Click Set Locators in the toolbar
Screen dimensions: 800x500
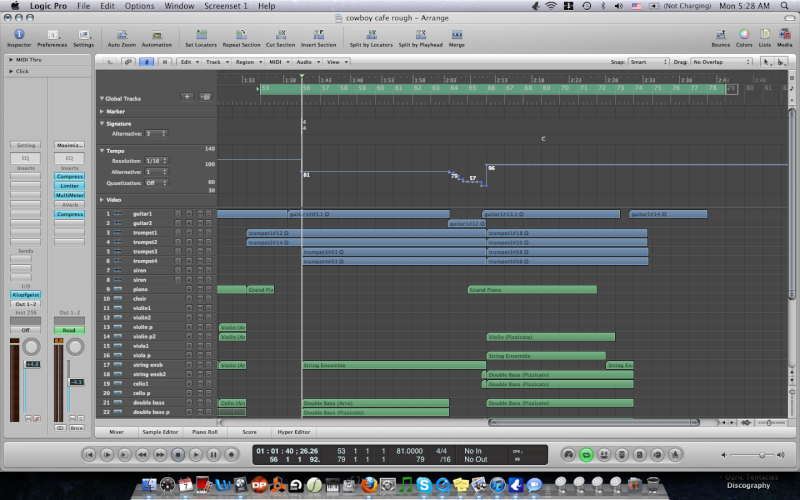[x=201, y=35]
